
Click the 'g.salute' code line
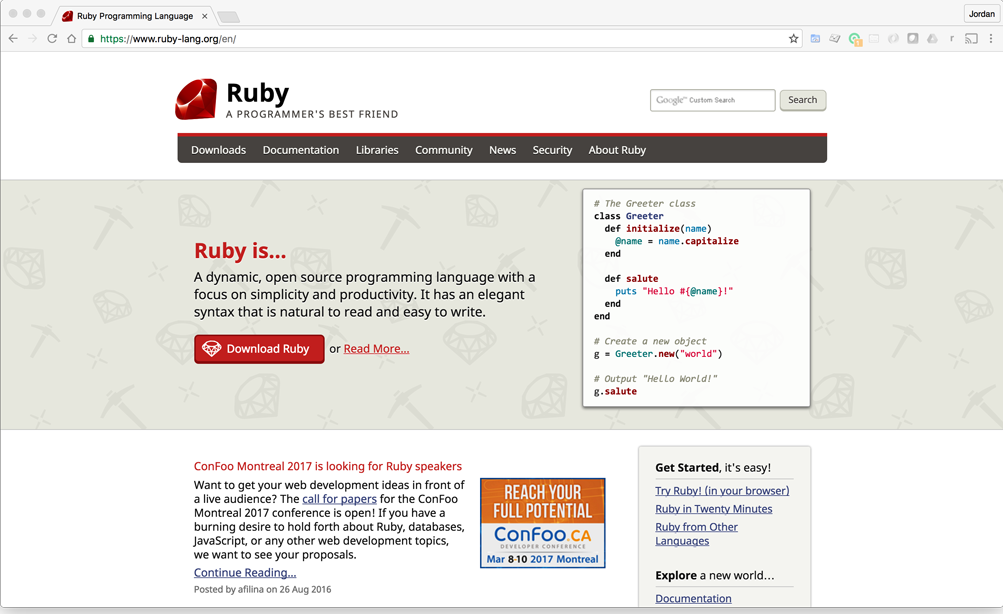coord(615,391)
